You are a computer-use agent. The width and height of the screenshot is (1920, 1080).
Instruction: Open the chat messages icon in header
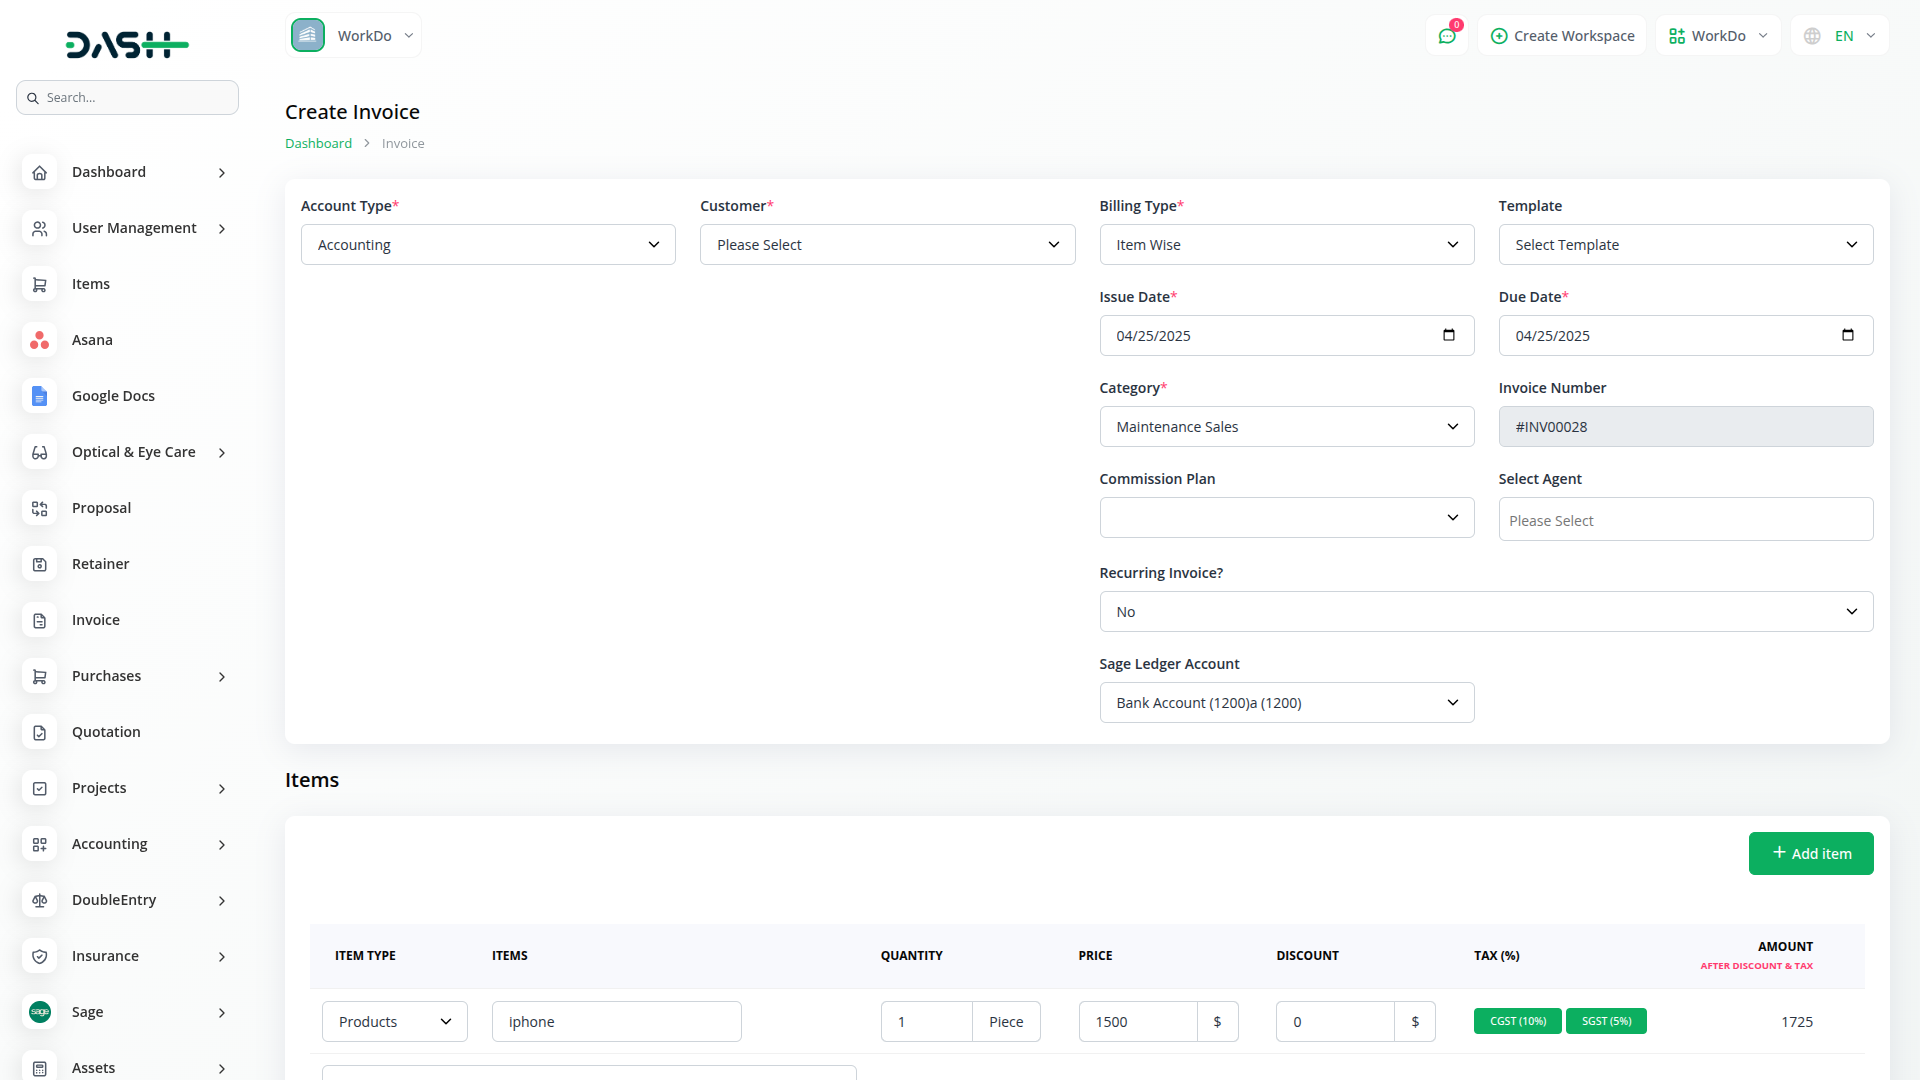[1447, 36]
